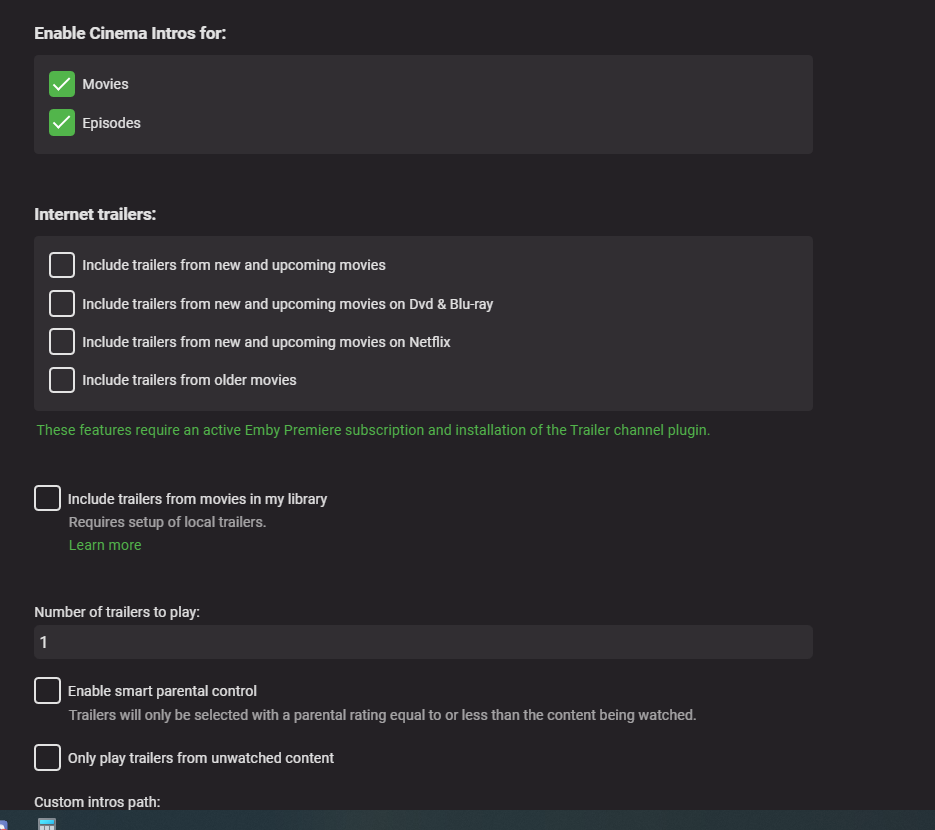Click the 'Include trailers from older movies' label

tap(189, 380)
